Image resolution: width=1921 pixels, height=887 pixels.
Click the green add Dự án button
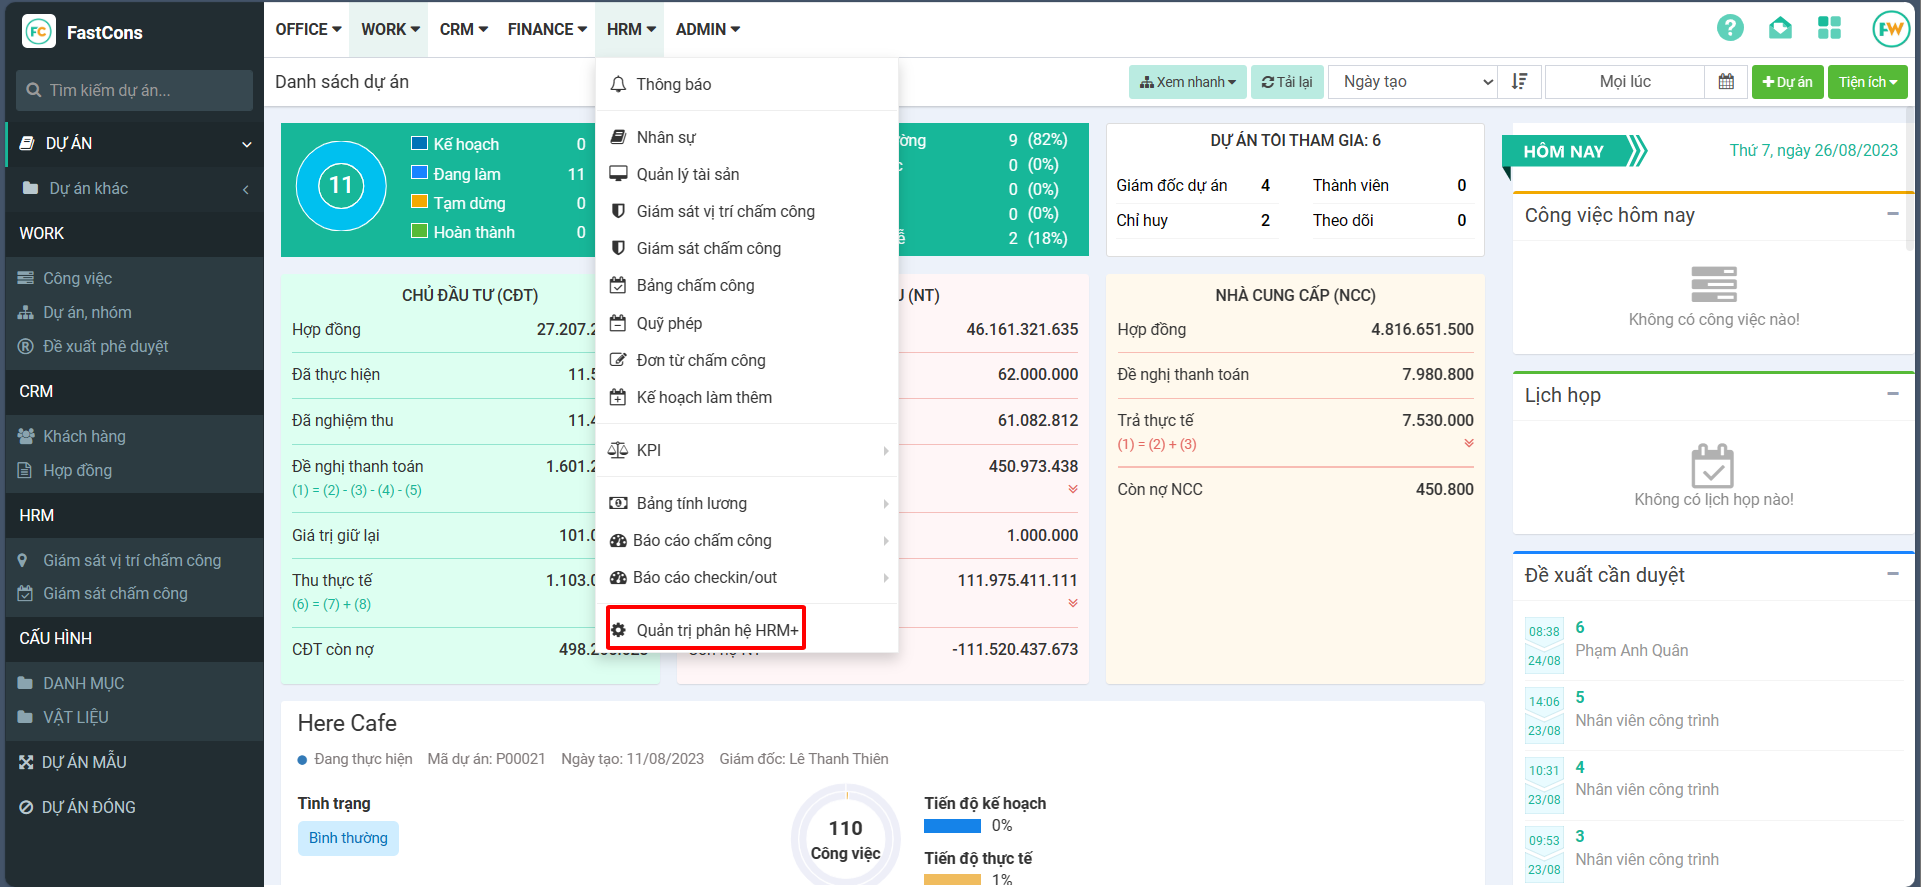(x=1787, y=82)
